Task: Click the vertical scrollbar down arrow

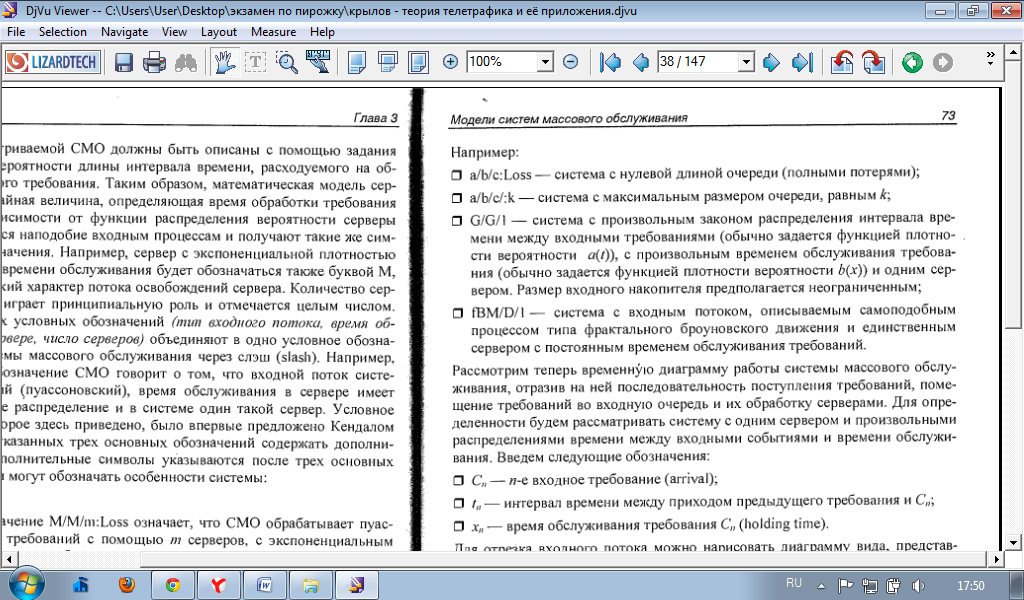Action: (1013, 543)
